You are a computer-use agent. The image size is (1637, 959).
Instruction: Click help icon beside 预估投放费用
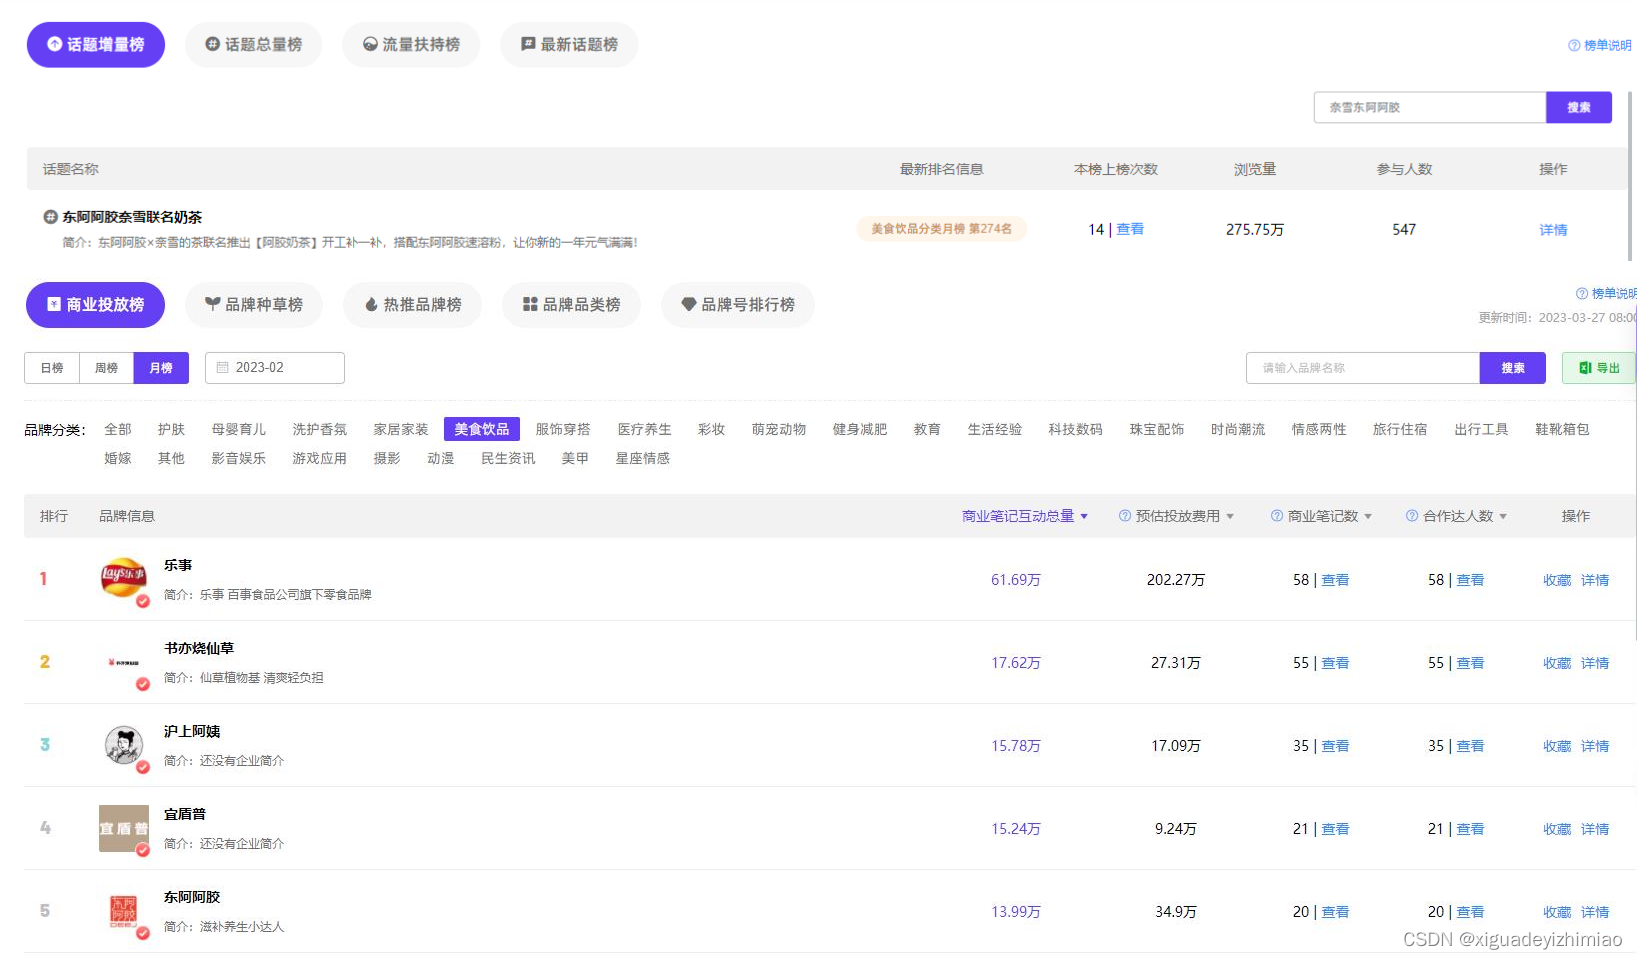tap(1125, 516)
